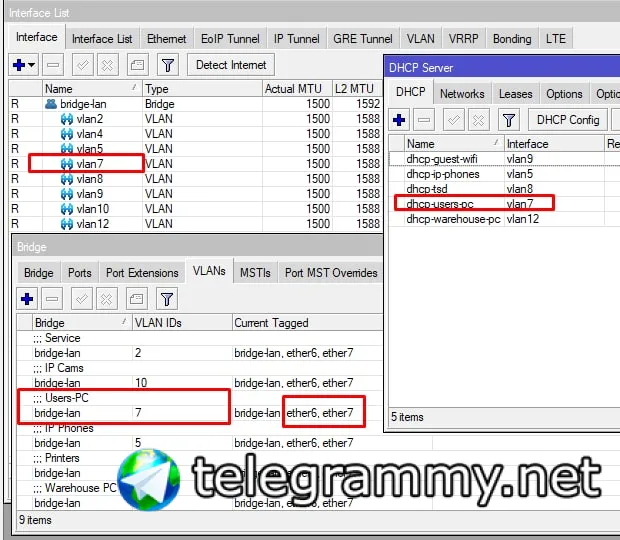Sort interfaces by Name column header

pos(92,89)
